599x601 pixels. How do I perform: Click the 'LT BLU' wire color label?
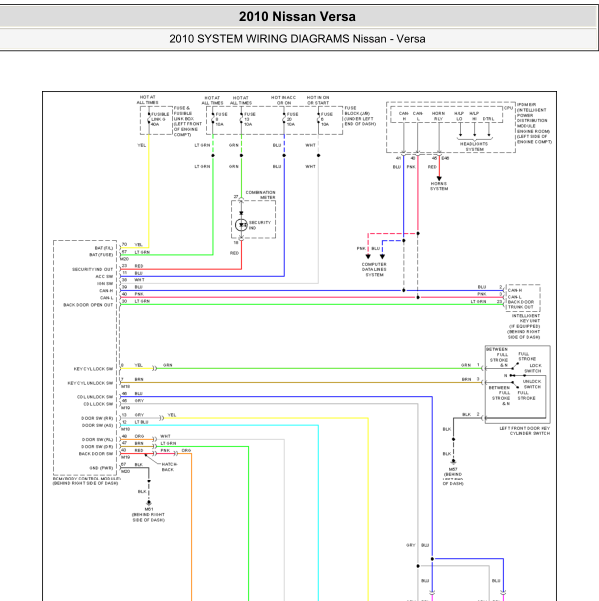tap(141, 422)
